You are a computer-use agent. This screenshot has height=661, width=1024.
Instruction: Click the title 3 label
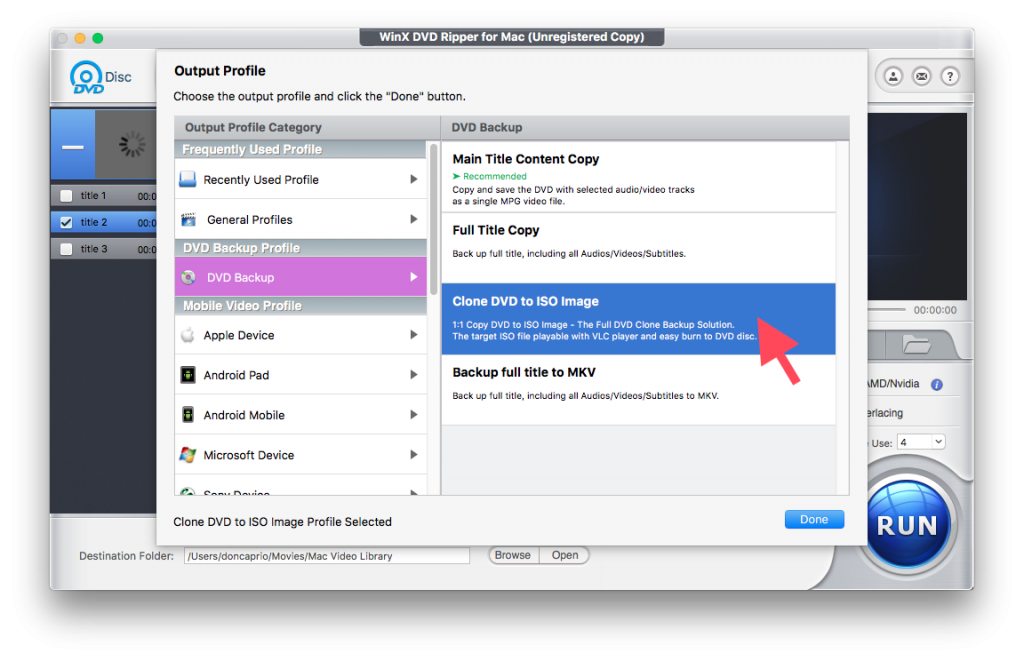[x=93, y=249]
